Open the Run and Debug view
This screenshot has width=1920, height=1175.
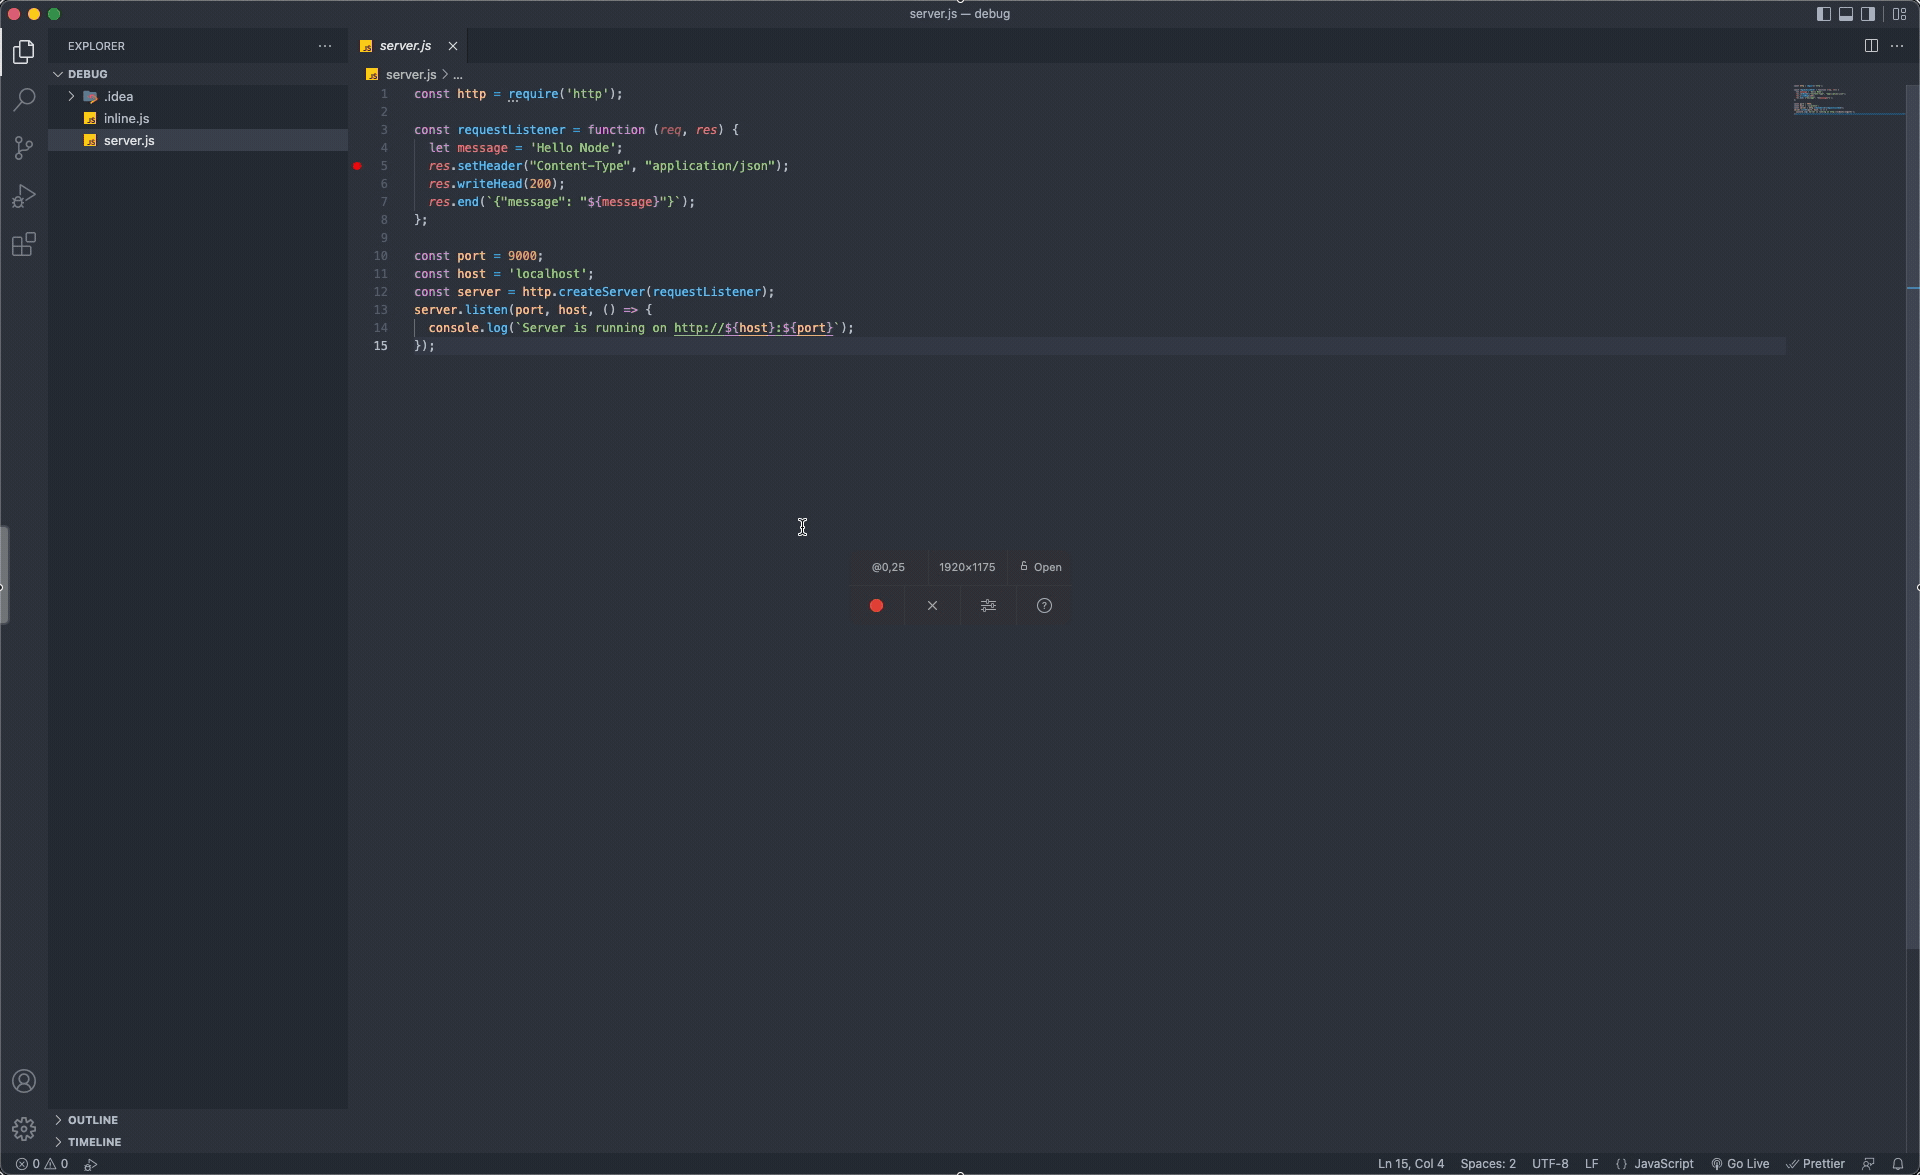(x=24, y=195)
